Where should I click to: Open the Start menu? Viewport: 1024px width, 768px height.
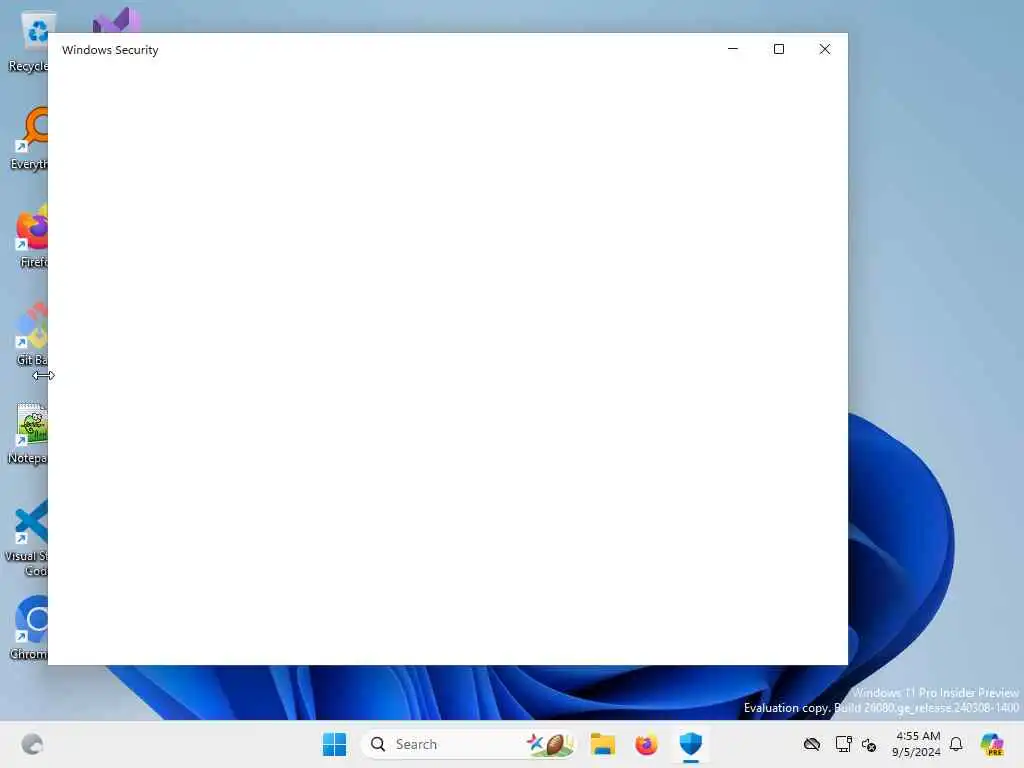coord(334,744)
